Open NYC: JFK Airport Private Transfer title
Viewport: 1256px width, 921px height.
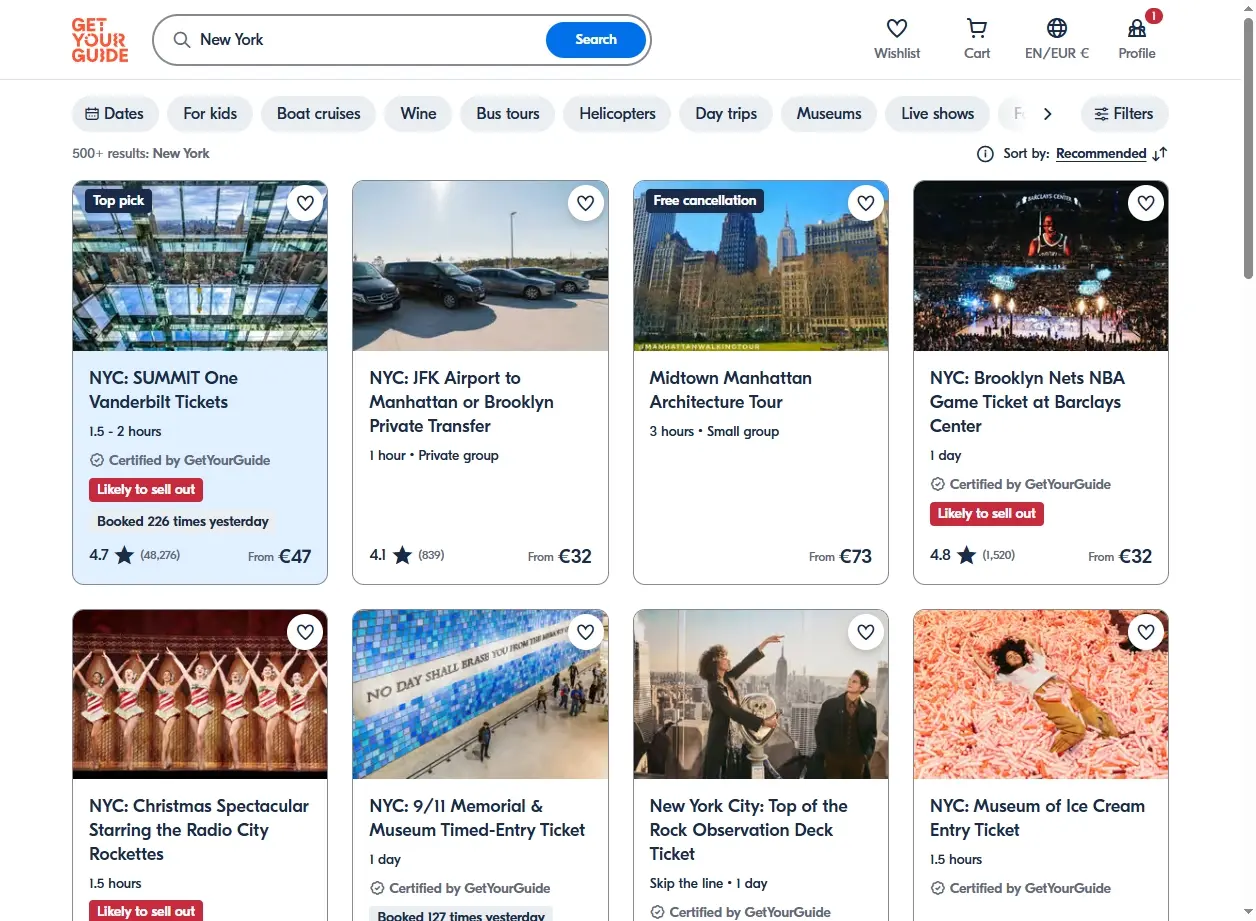pyautogui.click(x=461, y=402)
